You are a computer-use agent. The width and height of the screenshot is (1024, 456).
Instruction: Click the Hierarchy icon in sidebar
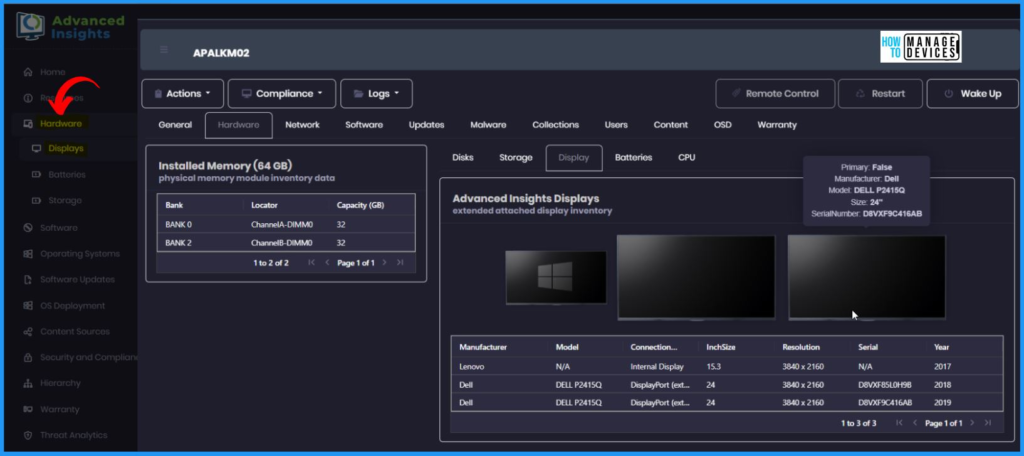click(x=27, y=383)
